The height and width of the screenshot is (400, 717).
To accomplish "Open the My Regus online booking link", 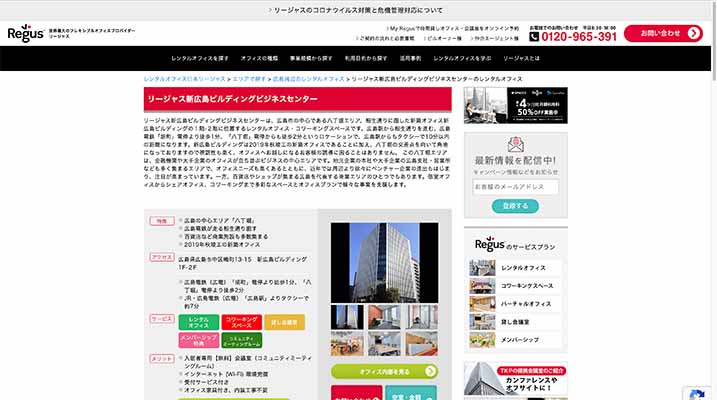I will point(452,28).
